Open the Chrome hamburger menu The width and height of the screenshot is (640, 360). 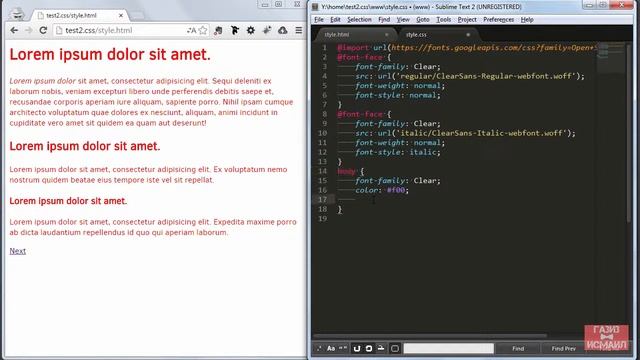pyautogui.click(x=299, y=30)
